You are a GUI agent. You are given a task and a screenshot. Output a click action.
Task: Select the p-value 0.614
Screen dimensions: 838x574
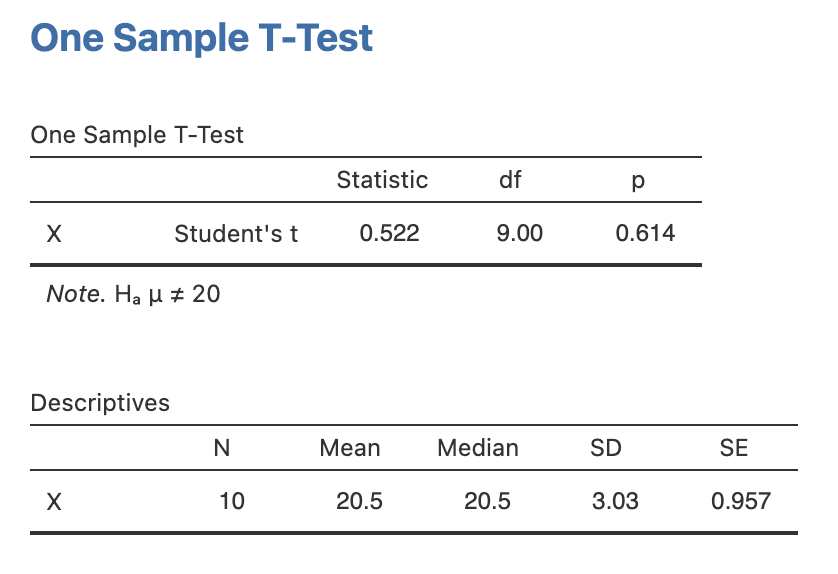645,234
